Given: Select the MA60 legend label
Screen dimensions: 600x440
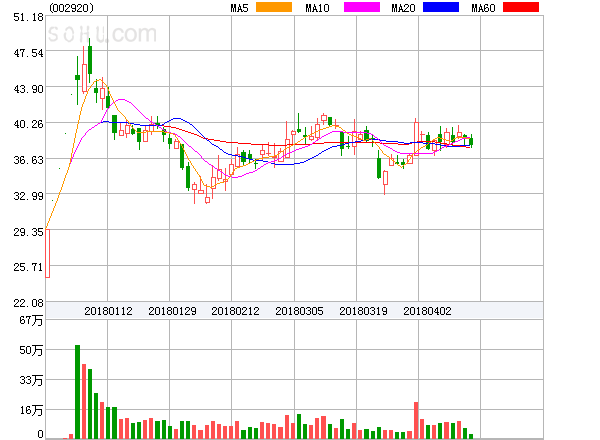Looking at the screenshot, I should pos(483,8).
